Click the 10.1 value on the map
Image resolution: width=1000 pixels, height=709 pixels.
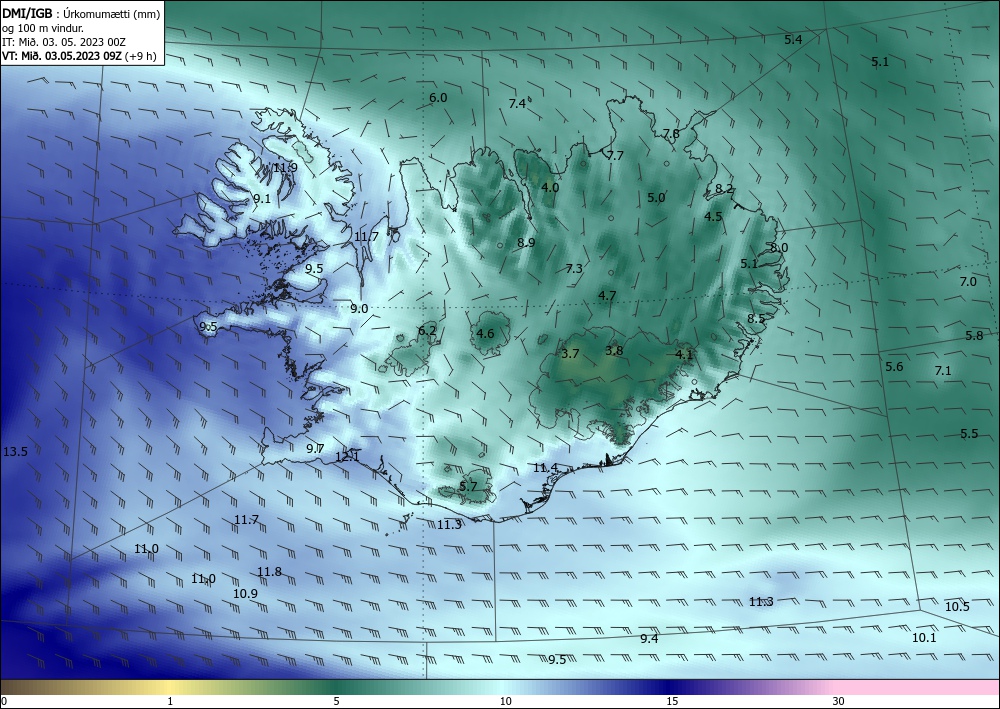[924, 637]
